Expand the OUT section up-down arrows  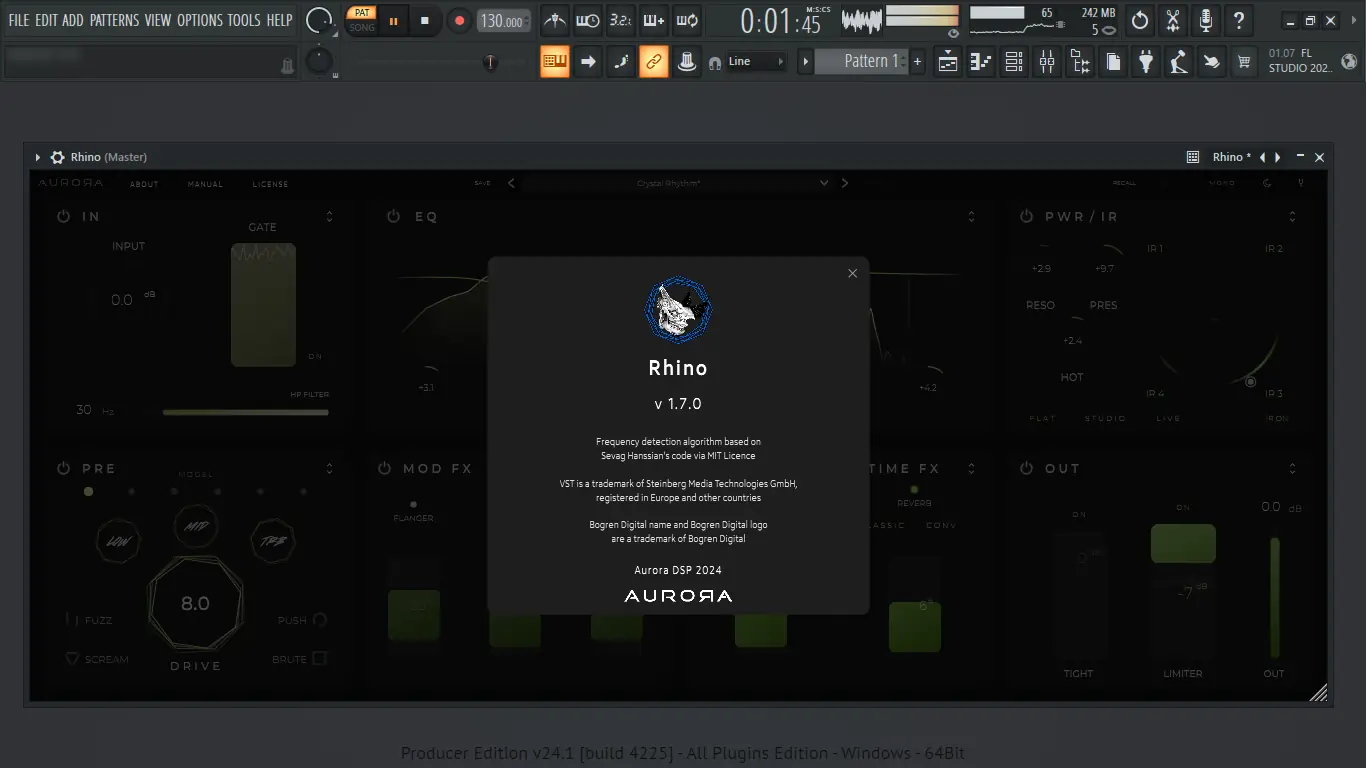[x=1292, y=468]
